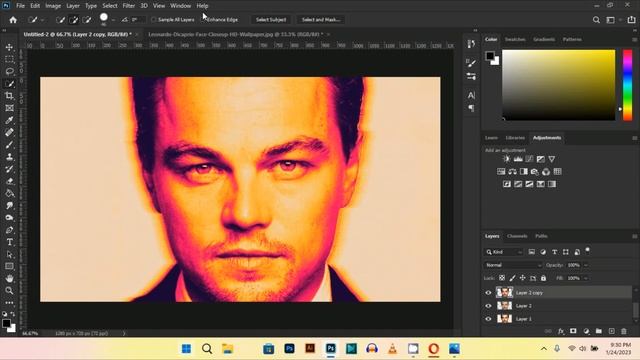Select the Eraser tool
The height and width of the screenshot is (360, 640).
tap(9, 181)
